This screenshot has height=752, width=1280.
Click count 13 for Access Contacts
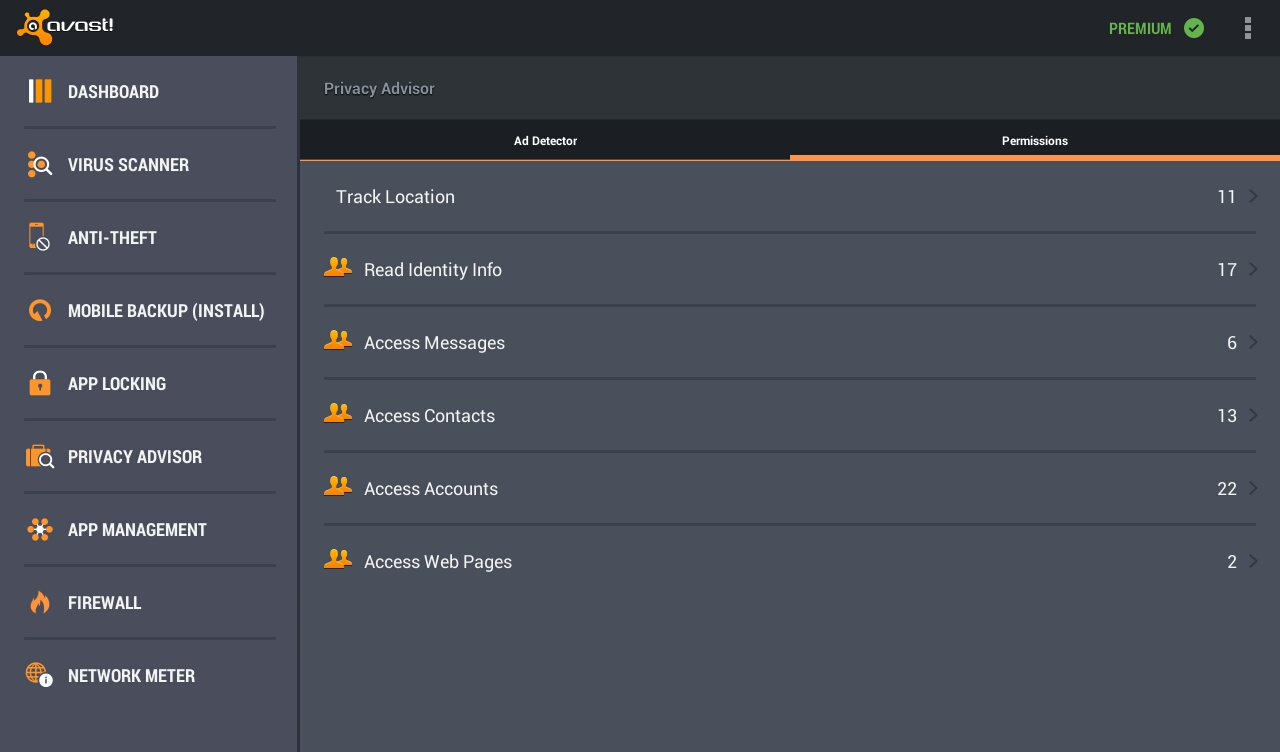coord(1227,416)
